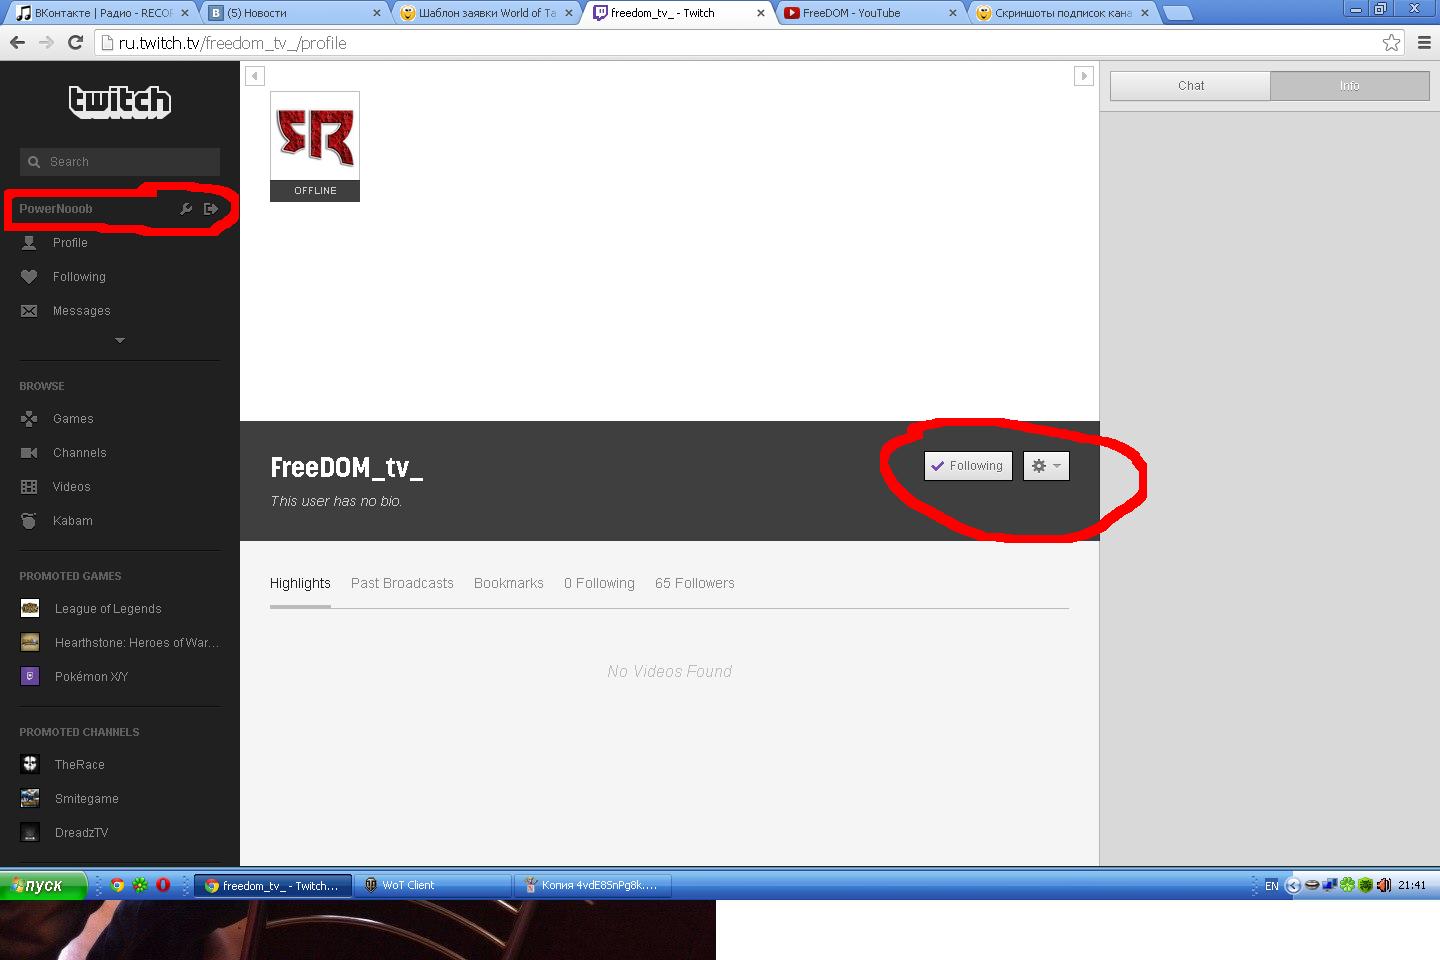Click the FreeDOM_tv_ channel avatar thumbnail
This screenshot has width=1440, height=960.
(315, 146)
